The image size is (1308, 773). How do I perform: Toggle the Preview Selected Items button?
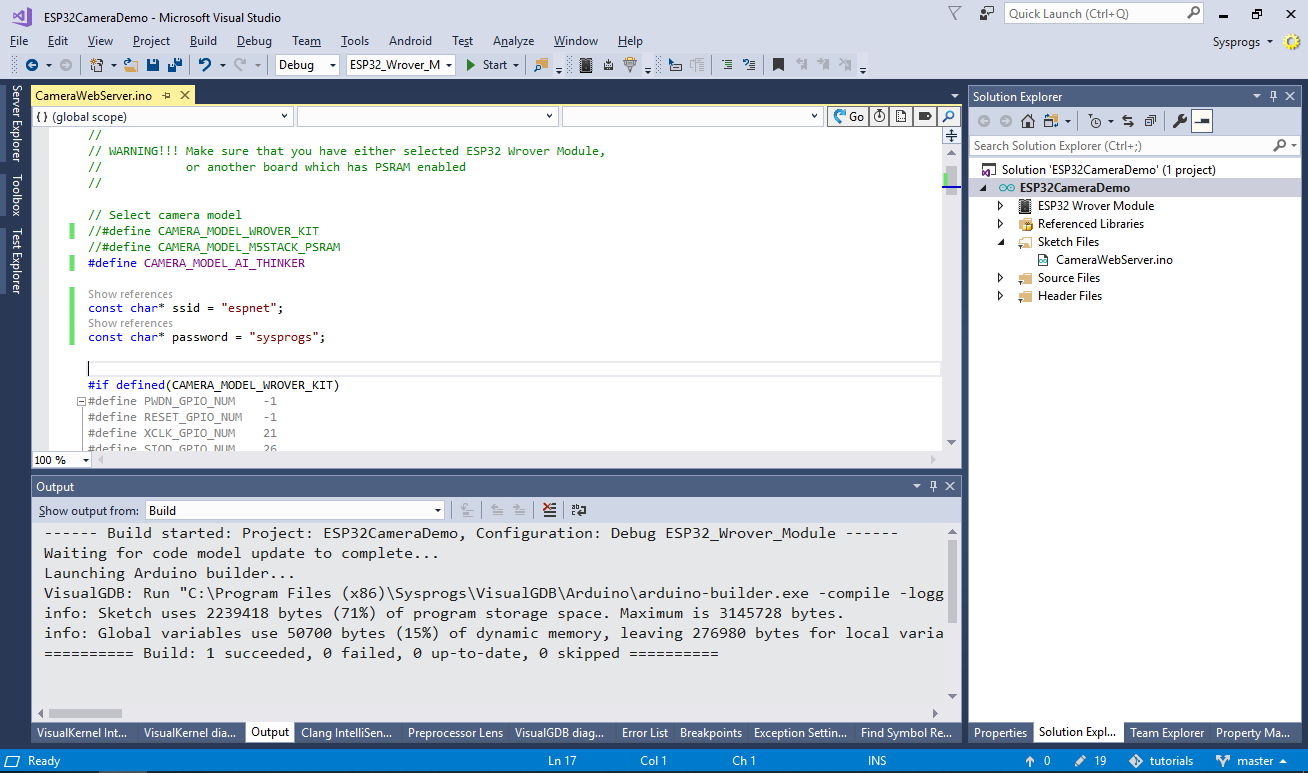(x=1201, y=121)
